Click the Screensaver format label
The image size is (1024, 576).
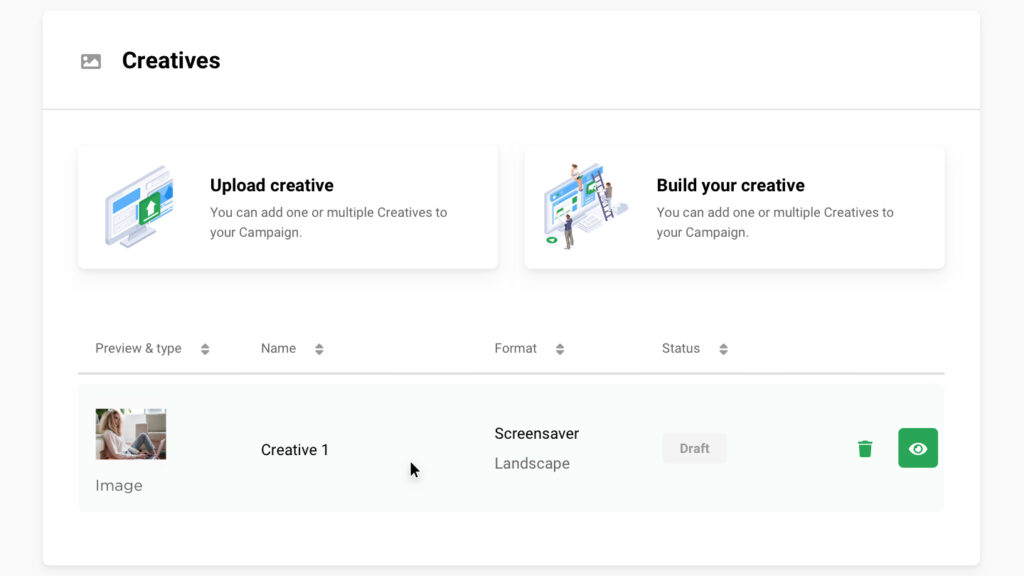click(536, 433)
